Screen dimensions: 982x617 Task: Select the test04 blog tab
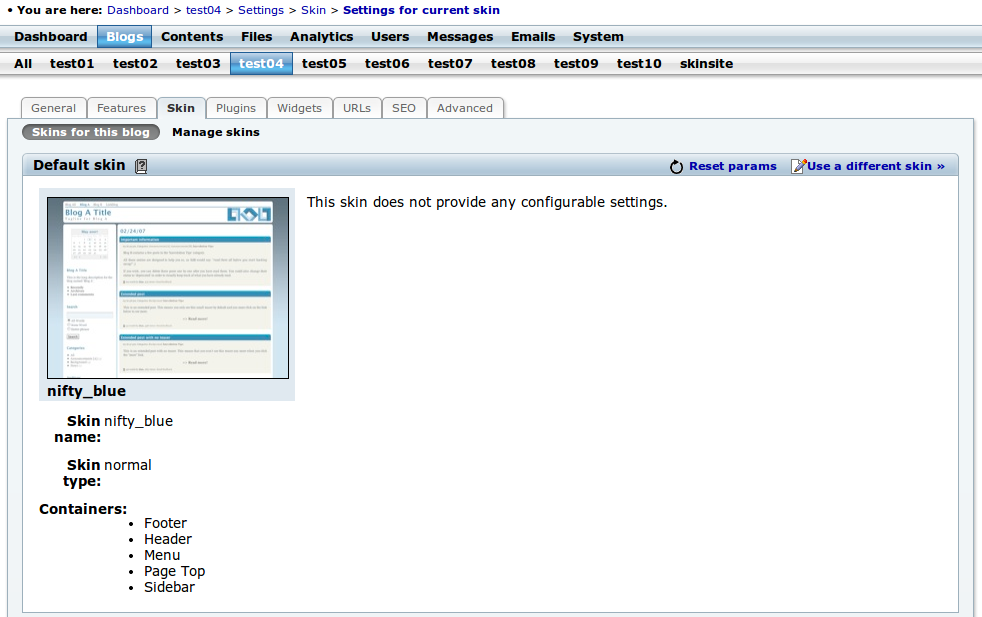(261, 64)
